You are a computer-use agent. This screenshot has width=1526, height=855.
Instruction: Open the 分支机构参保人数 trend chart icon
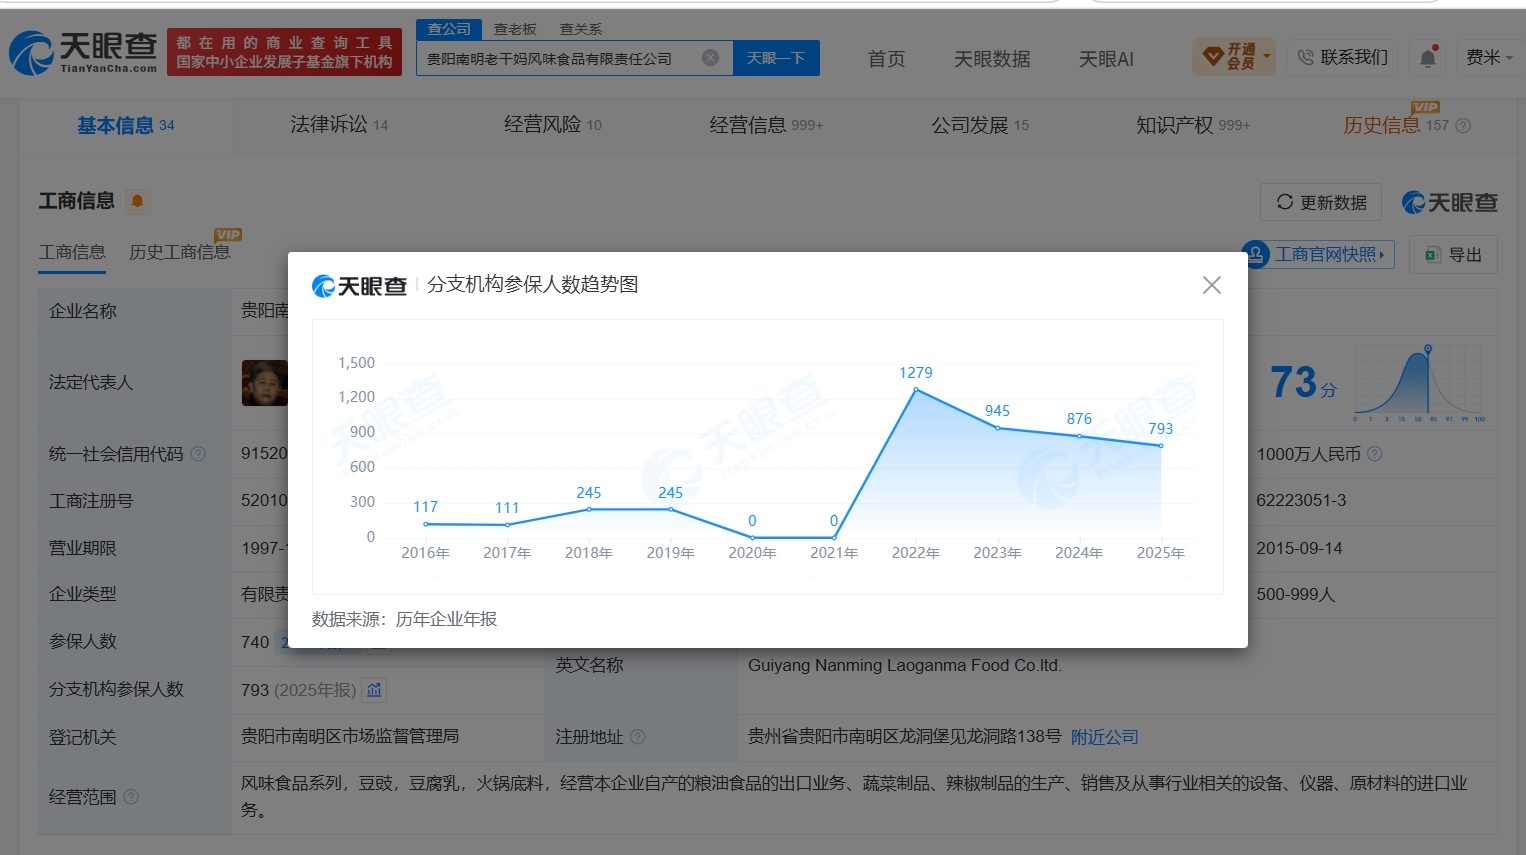click(x=374, y=690)
